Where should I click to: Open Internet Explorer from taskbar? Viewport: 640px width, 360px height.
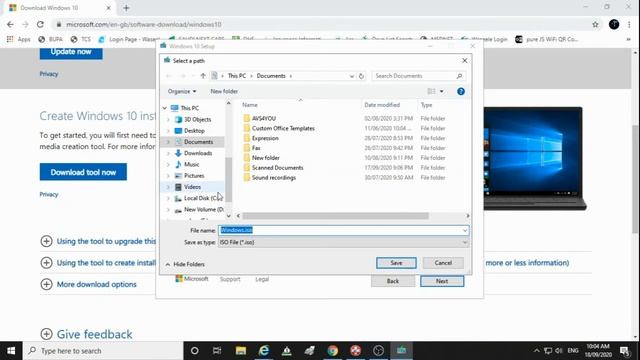tap(264, 351)
